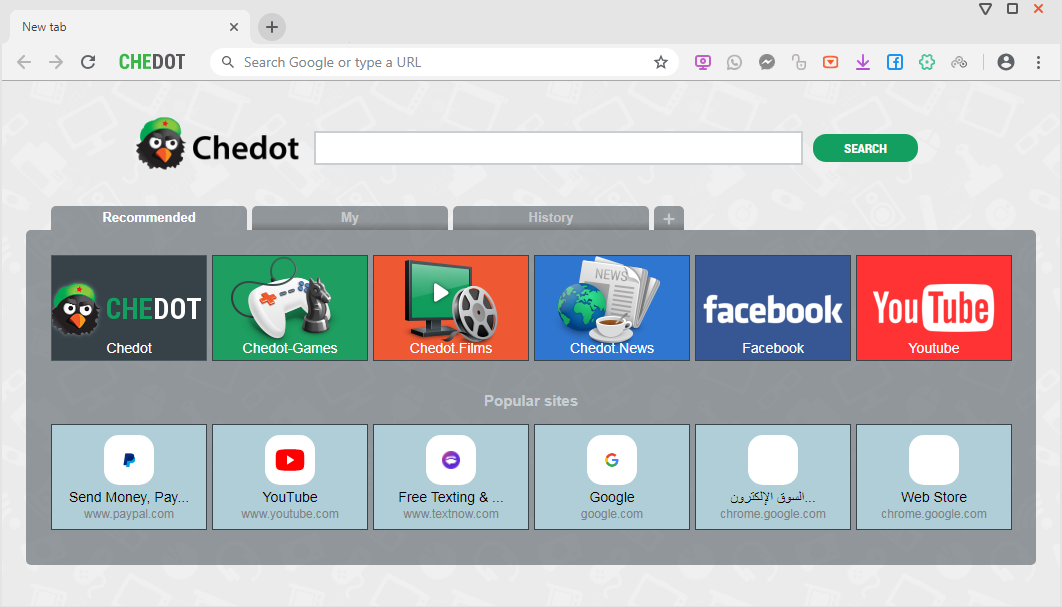Add a new tab group with plus

pyautogui.click(x=668, y=218)
